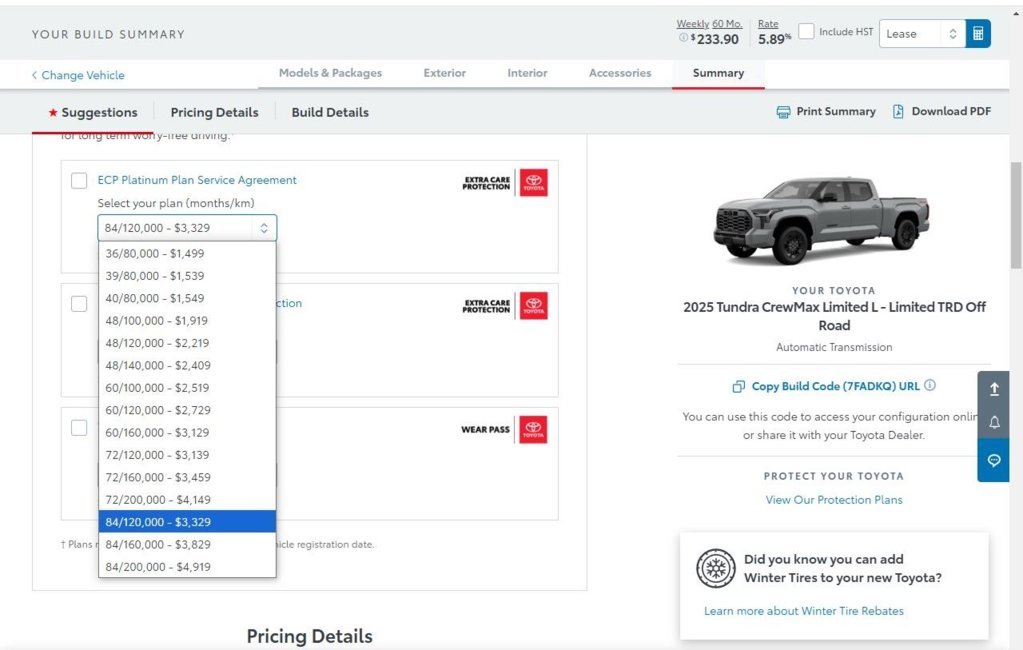Show the Suggestions section
Viewport: 1023px width, 650px height.
(x=93, y=112)
